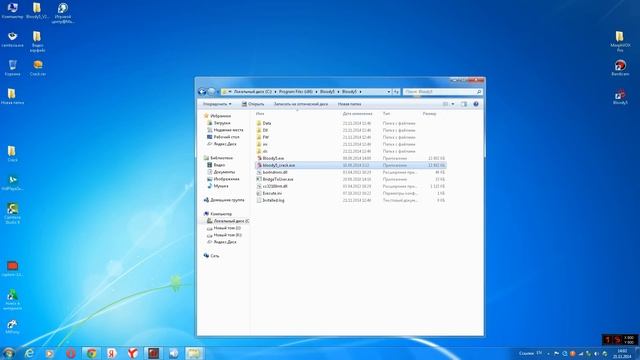The height and width of the screenshot is (360, 640).
Task: Select the Execute.ini file
Action: point(272,193)
